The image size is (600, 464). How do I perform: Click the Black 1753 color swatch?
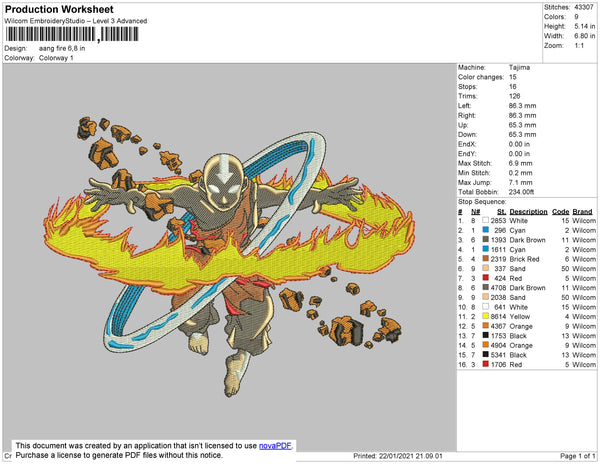pyautogui.click(x=486, y=335)
